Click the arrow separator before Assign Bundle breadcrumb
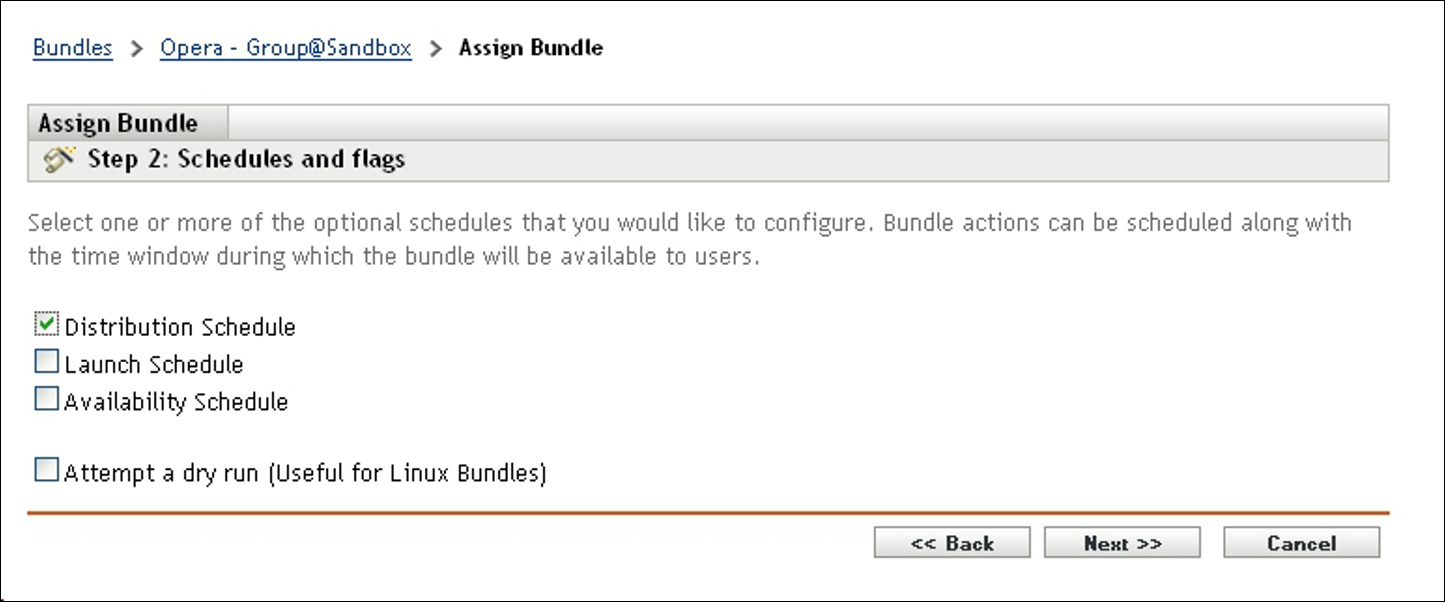The height and width of the screenshot is (602, 1445). (x=435, y=48)
